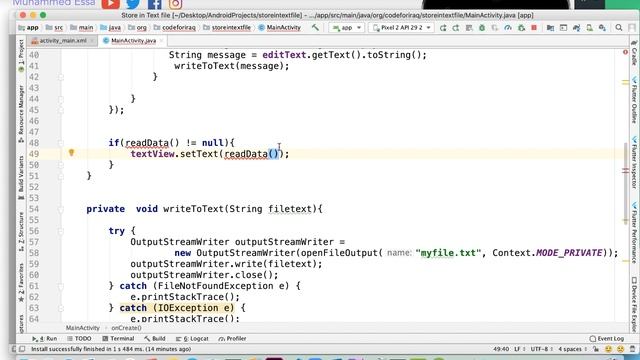The image size is (640, 360).
Task: Switch to the activity_main.xml editor tab
Action: point(62,41)
